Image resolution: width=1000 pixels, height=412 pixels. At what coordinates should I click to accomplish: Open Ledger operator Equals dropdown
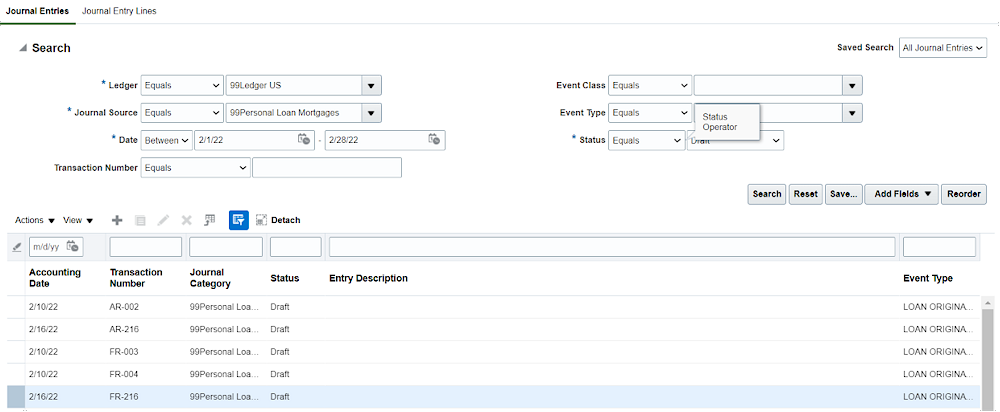pyautogui.click(x=182, y=85)
